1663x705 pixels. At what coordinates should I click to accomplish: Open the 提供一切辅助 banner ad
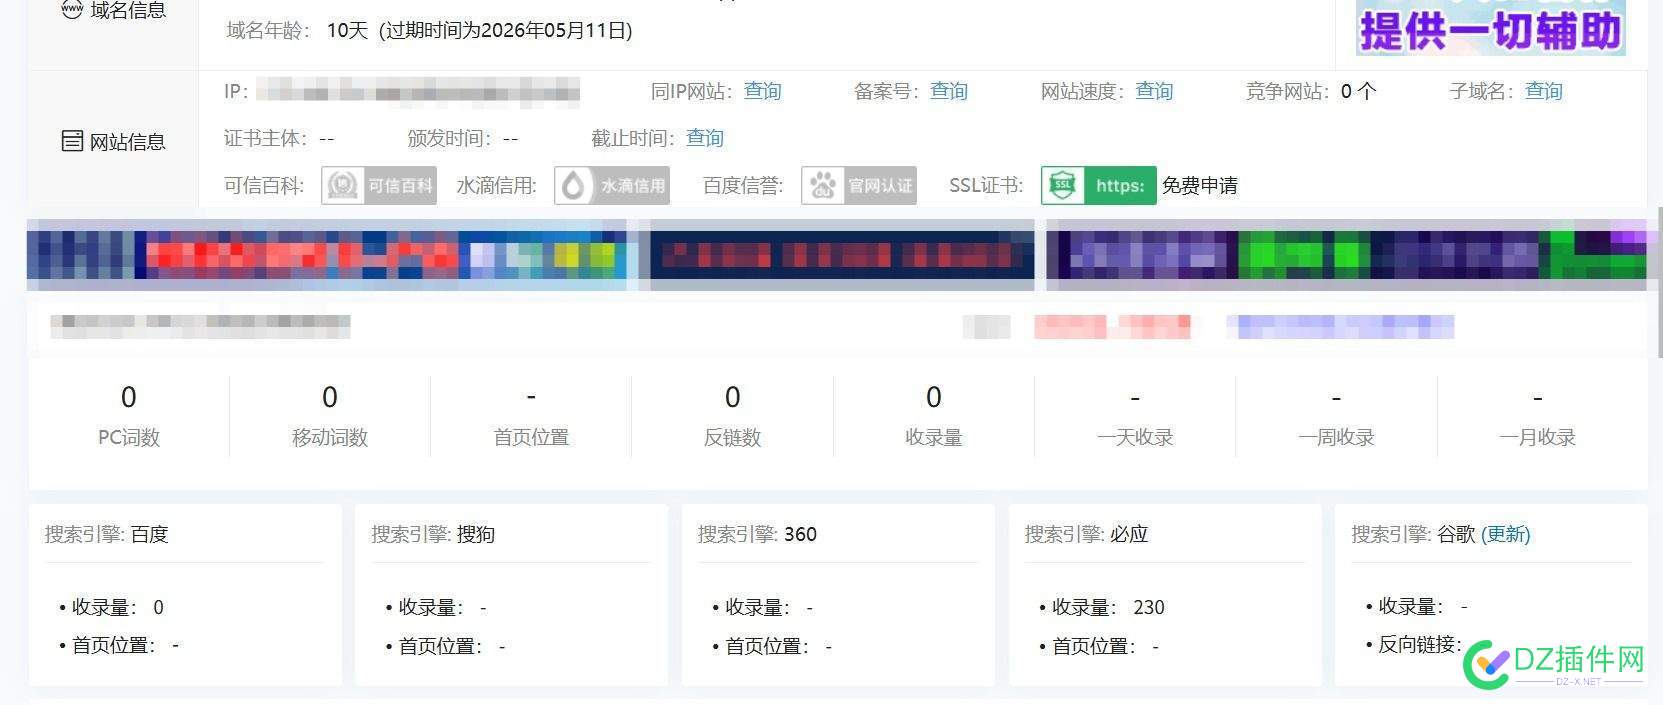(1490, 28)
